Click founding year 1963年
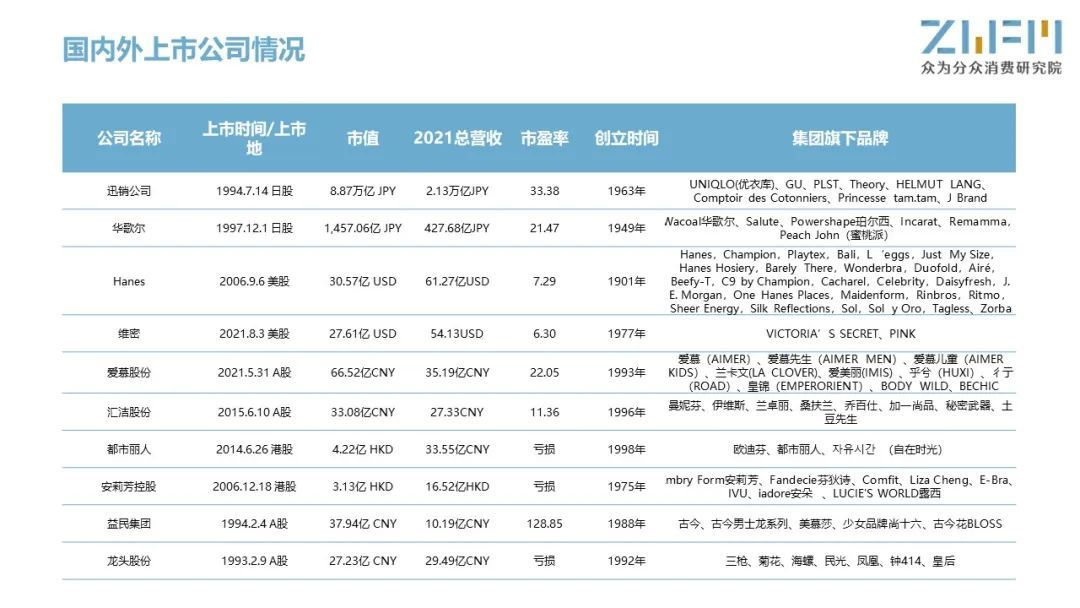Image resolution: width=1080 pixels, height=608 pixels. point(627,191)
